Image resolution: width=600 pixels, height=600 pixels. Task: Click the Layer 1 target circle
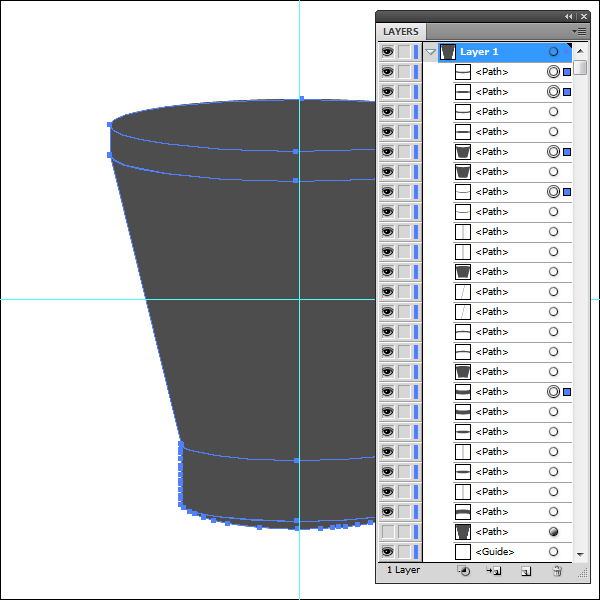click(553, 52)
